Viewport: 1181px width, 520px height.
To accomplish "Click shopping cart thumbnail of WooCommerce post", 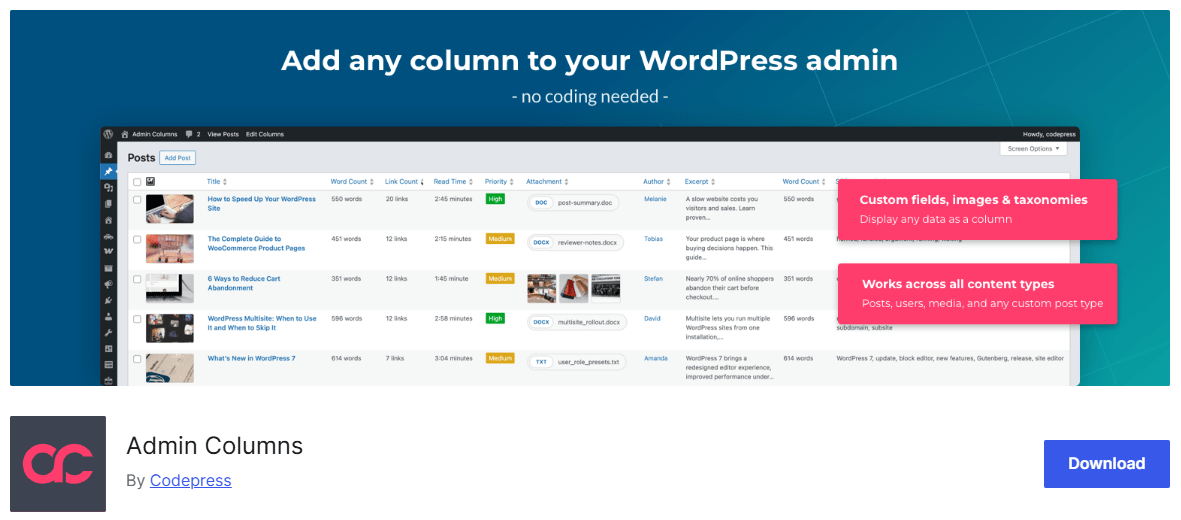I will coord(169,249).
